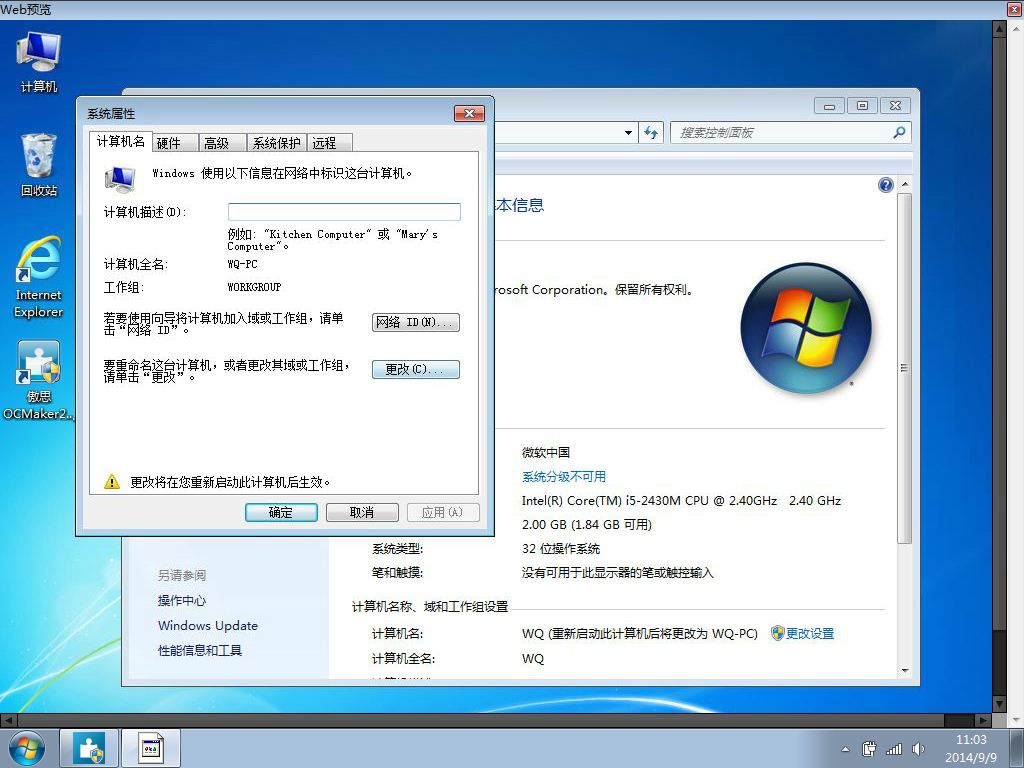Open the 更改设置 link
1024x768 pixels.
(x=809, y=633)
